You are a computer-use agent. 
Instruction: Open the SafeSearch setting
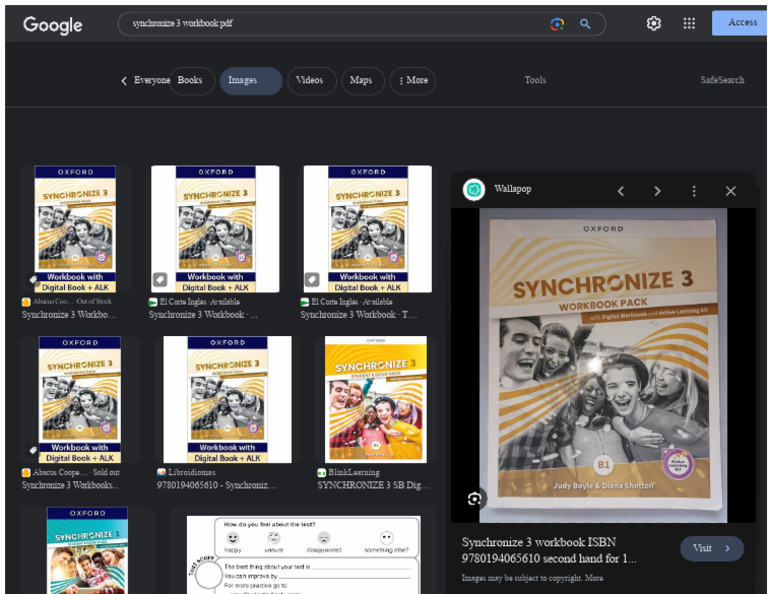pos(722,80)
